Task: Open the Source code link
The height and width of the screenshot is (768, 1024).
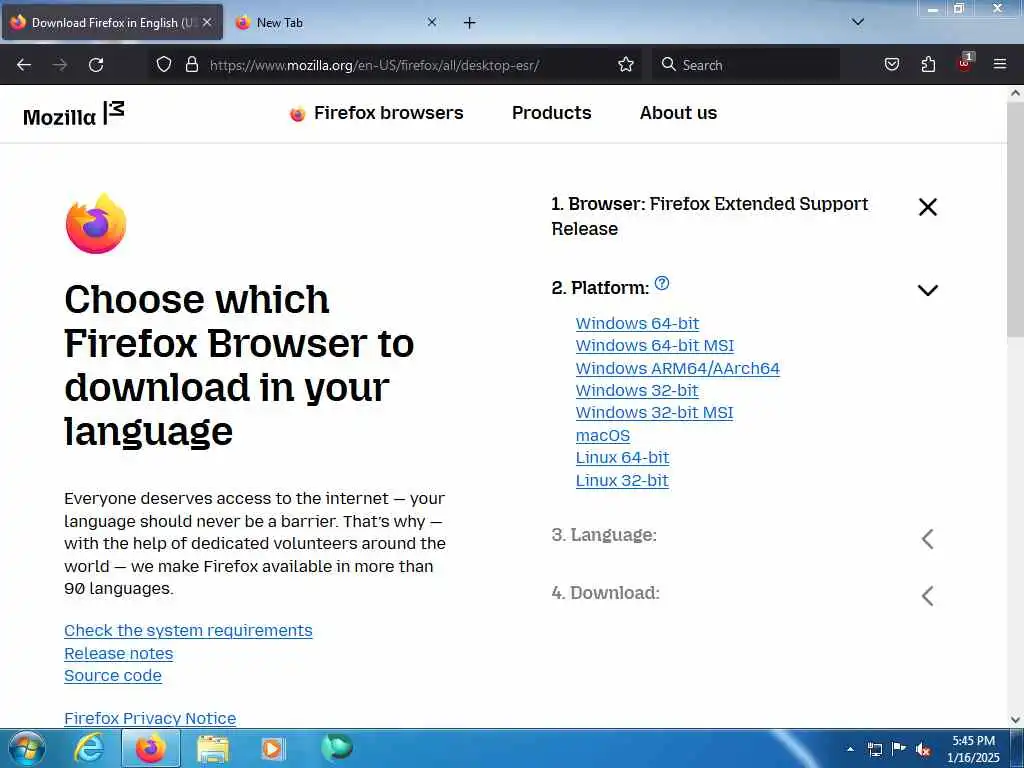Action: tap(112, 676)
